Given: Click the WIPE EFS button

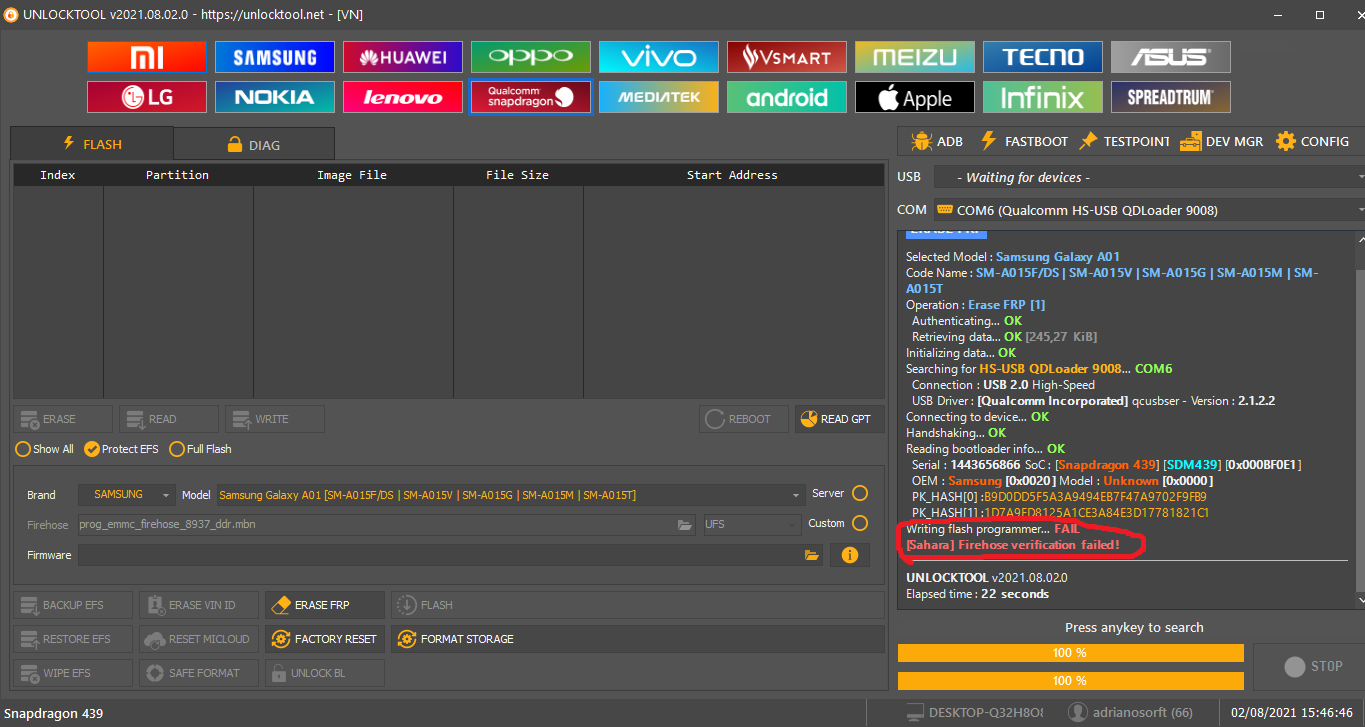Looking at the screenshot, I should (x=72, y=673).
